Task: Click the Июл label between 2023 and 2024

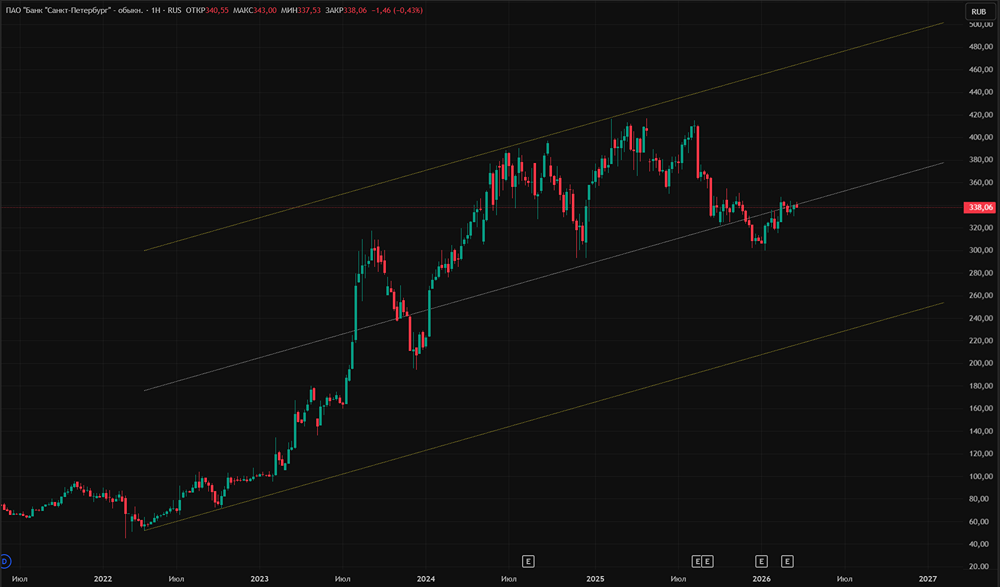Action: click(x=342, y=579)
